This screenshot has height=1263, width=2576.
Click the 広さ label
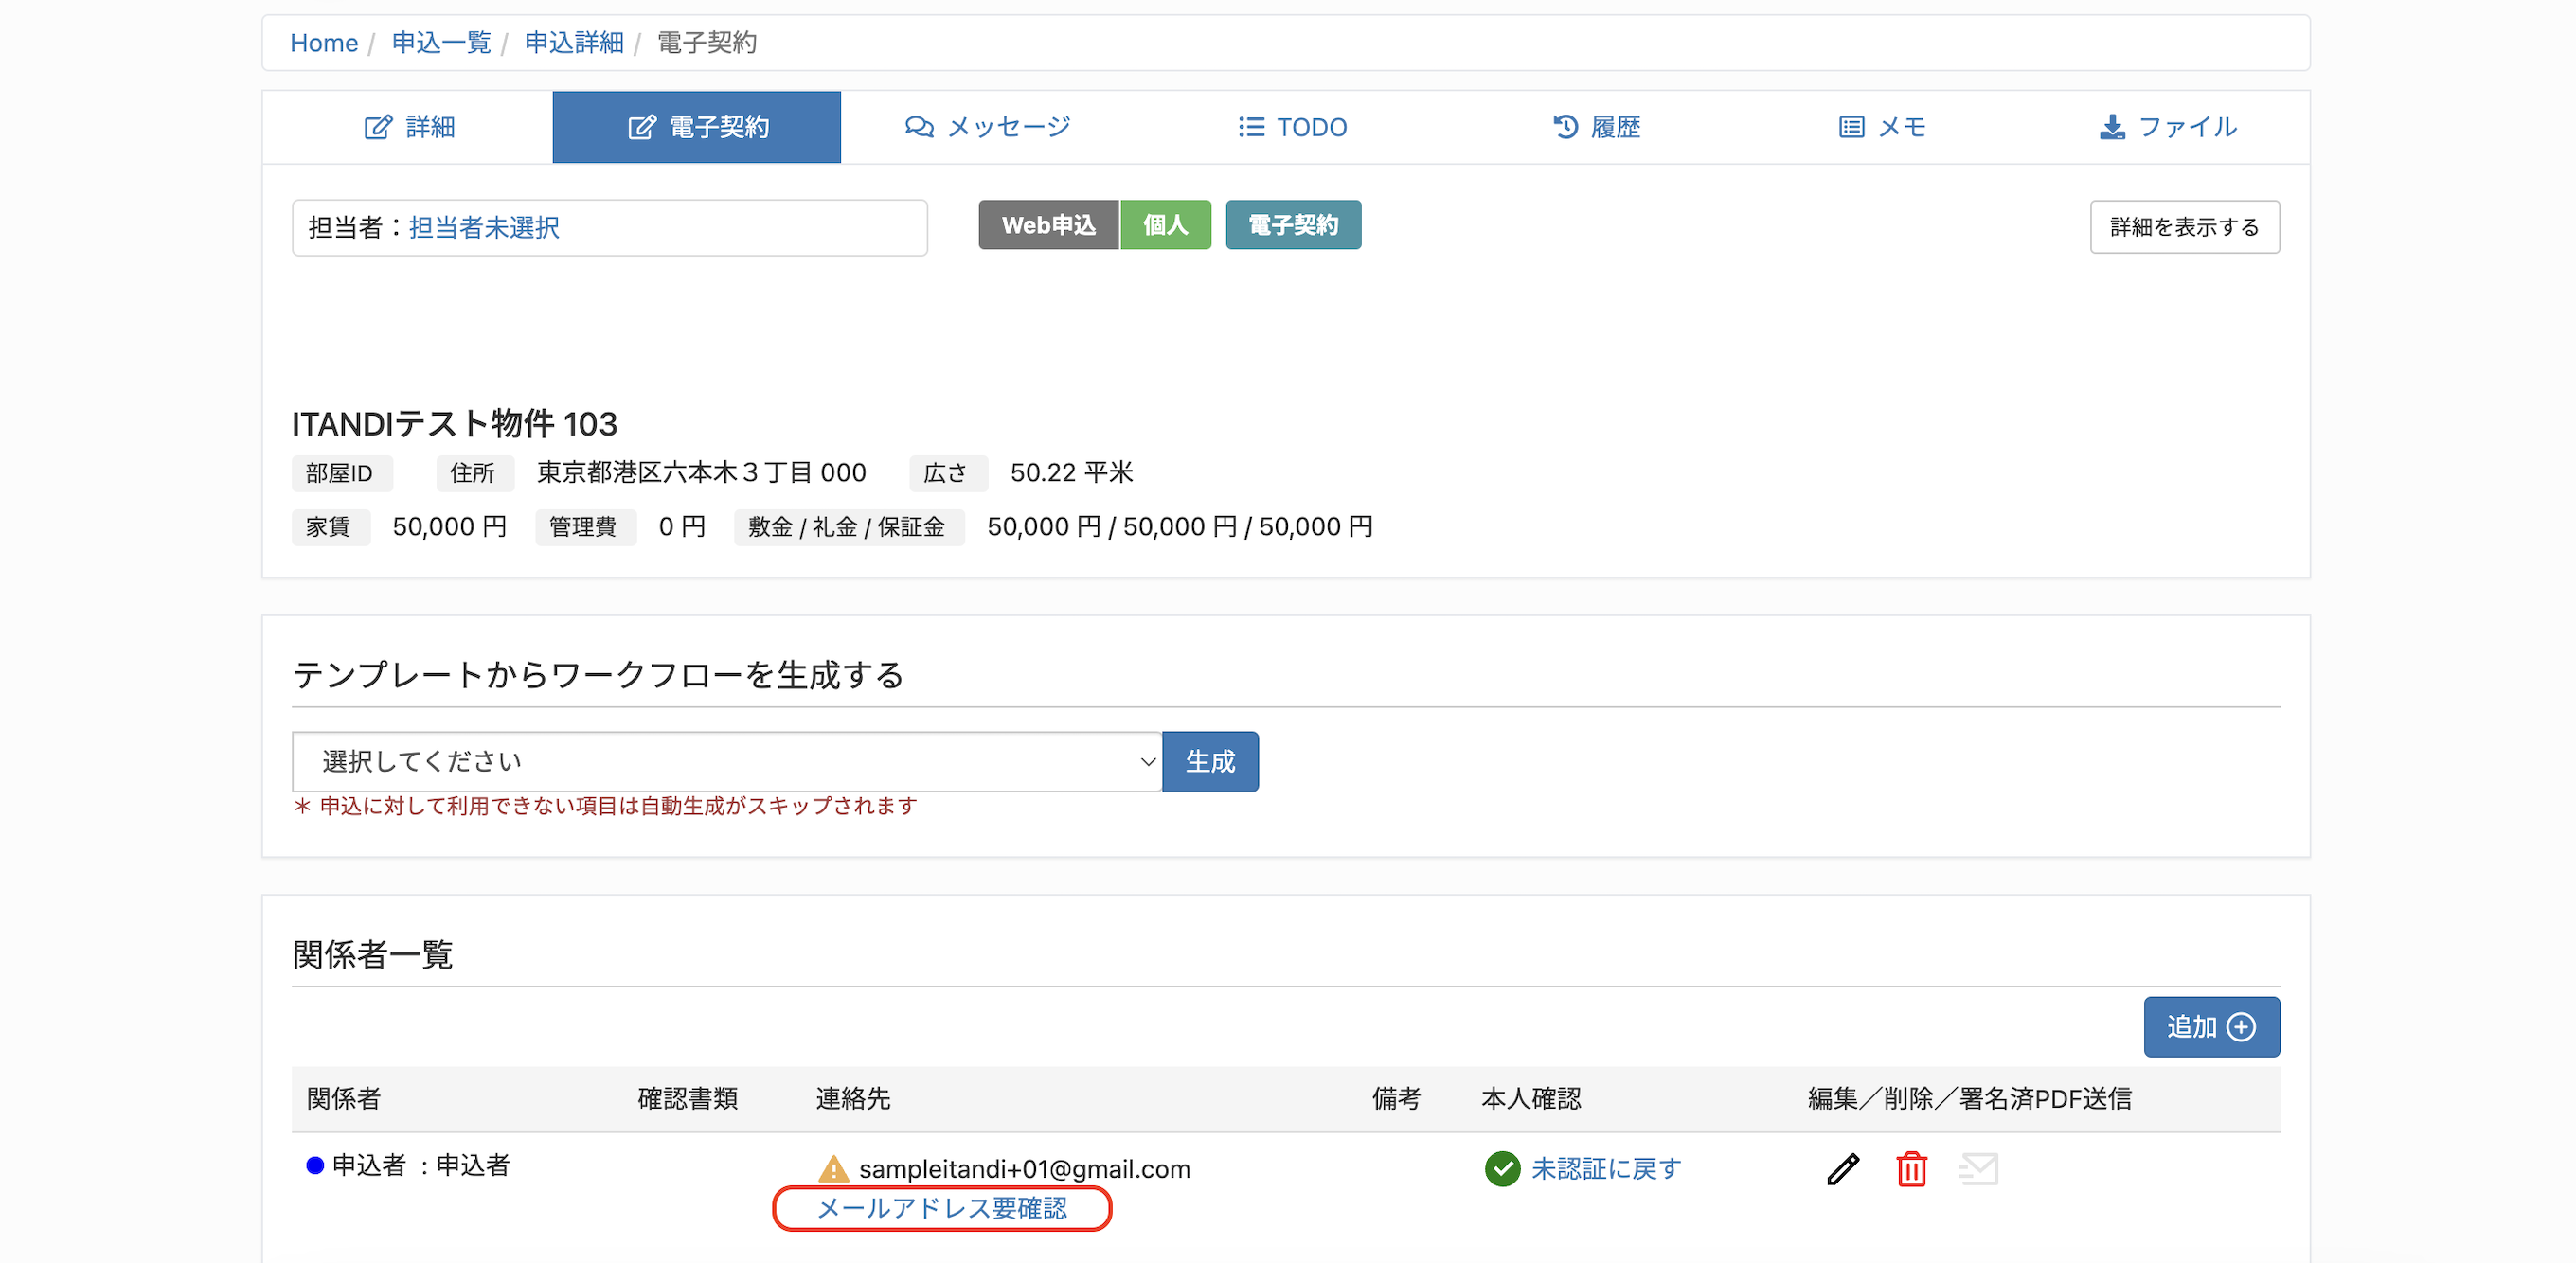pyautogui.click(x=947, y=473)
